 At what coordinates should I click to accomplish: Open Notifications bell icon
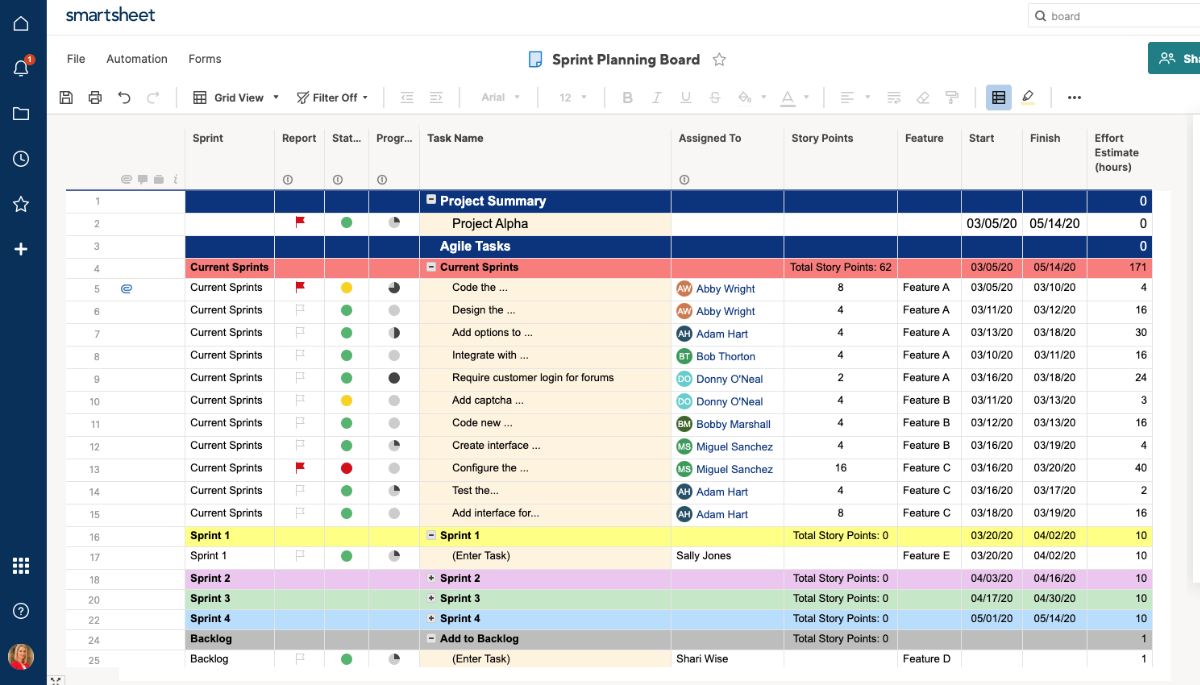click(20, 68)
